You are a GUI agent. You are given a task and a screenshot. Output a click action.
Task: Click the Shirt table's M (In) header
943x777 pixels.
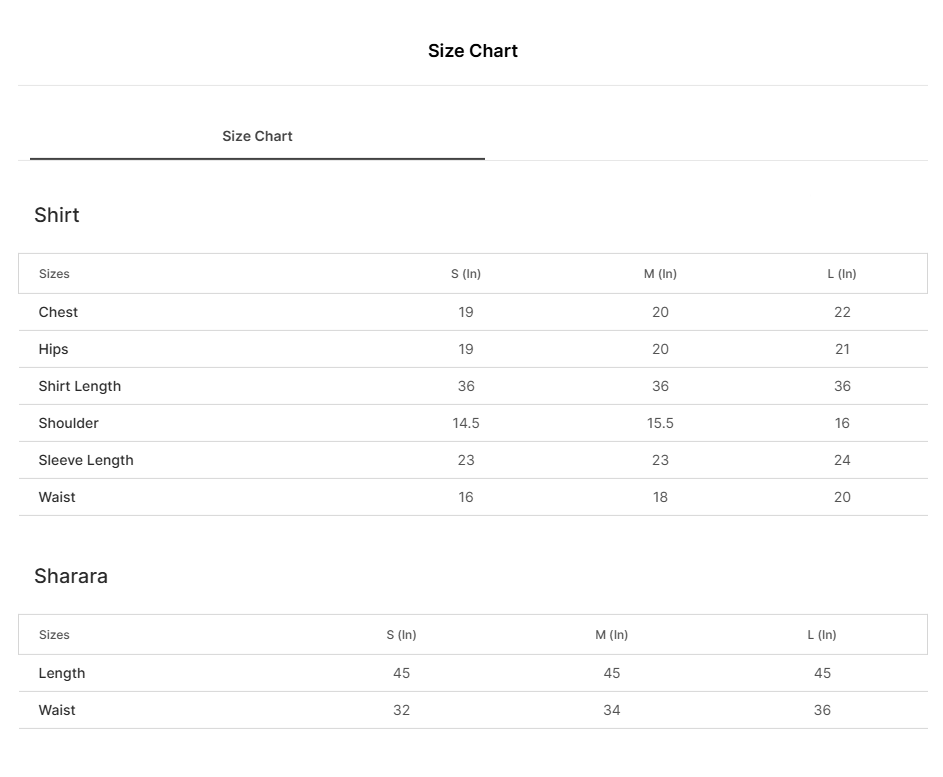(660, 274)
